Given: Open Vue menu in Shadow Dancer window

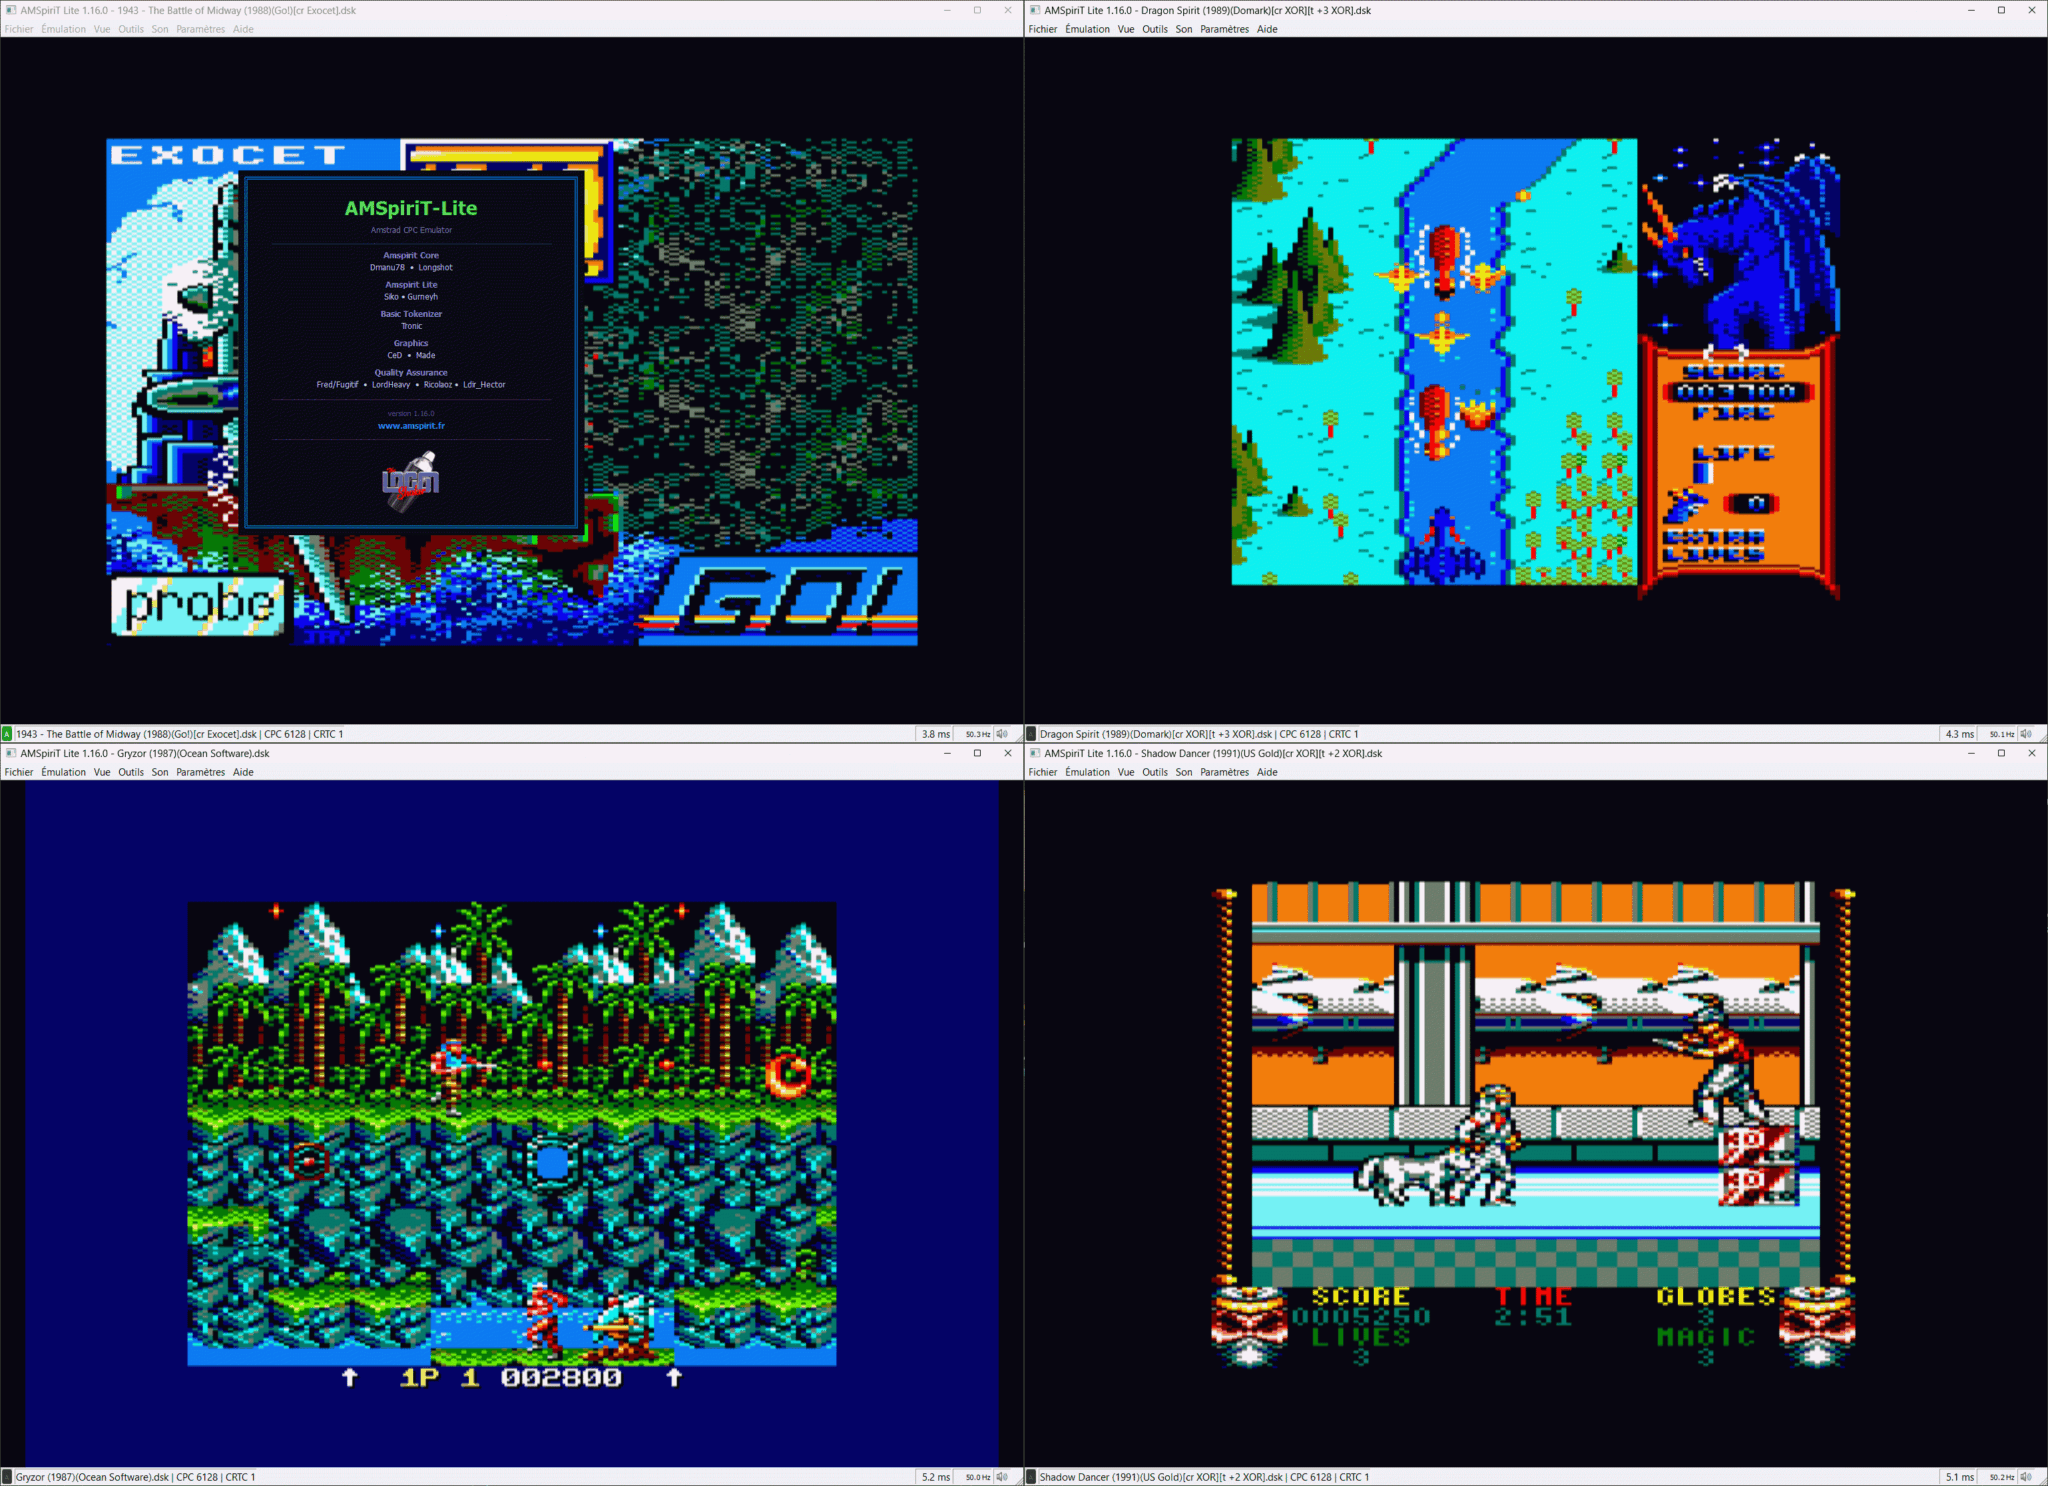Looking at the screenshot, I should click(1126, 772).
